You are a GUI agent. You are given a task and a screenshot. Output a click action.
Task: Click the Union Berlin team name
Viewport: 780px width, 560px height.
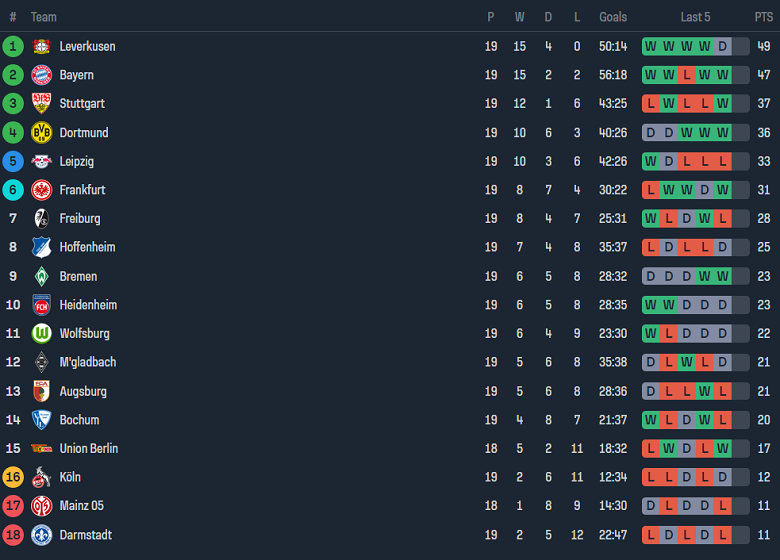(x=88, y=449)
